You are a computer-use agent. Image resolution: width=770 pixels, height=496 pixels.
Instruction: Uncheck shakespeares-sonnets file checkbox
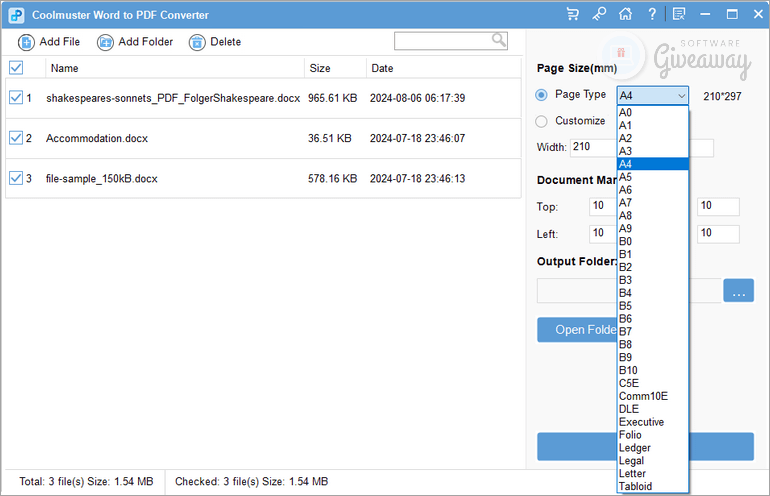coord(16,97)
